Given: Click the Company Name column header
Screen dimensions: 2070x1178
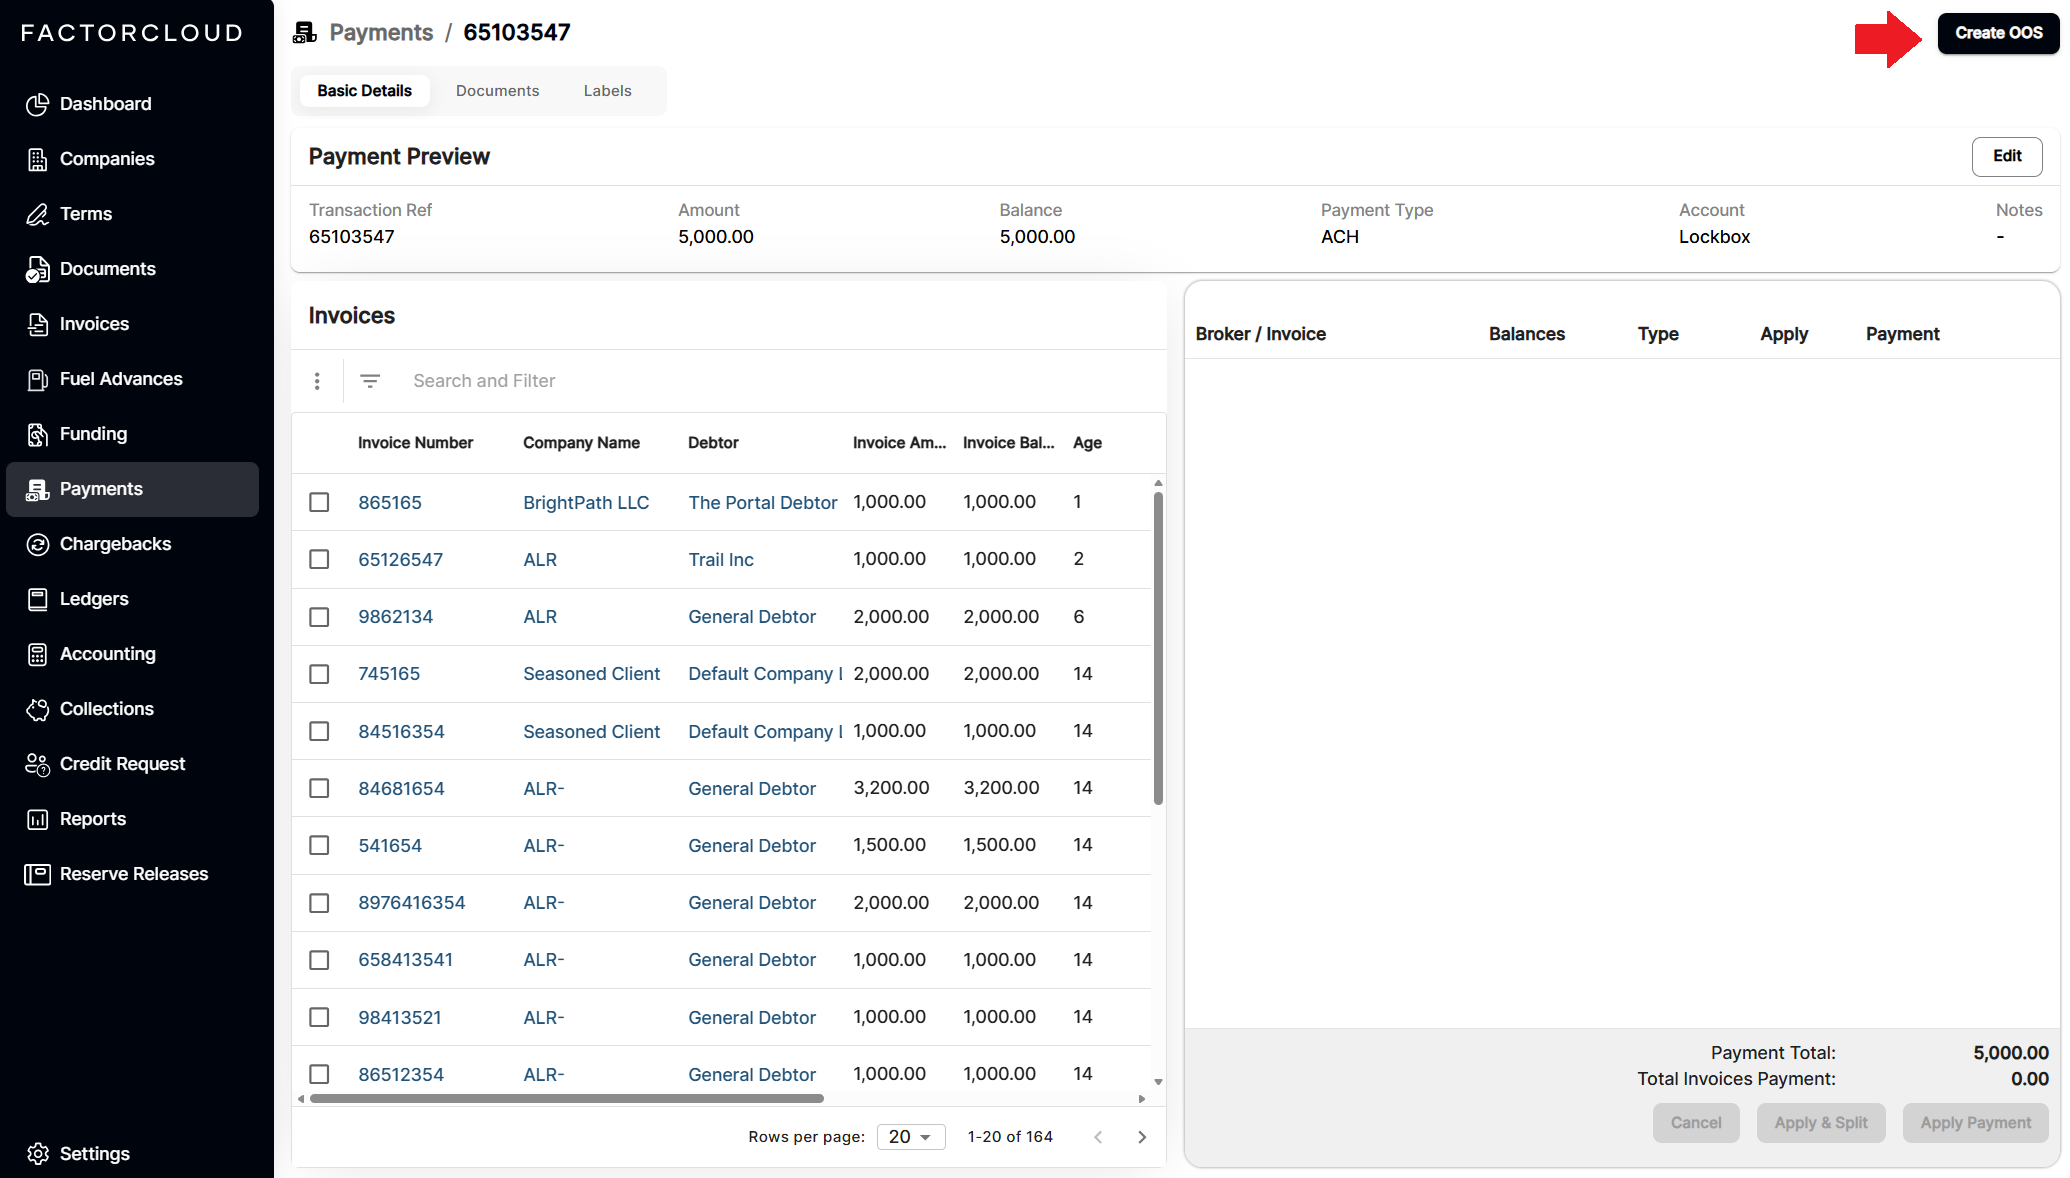Looking at the screenshot, I should 581,443.
